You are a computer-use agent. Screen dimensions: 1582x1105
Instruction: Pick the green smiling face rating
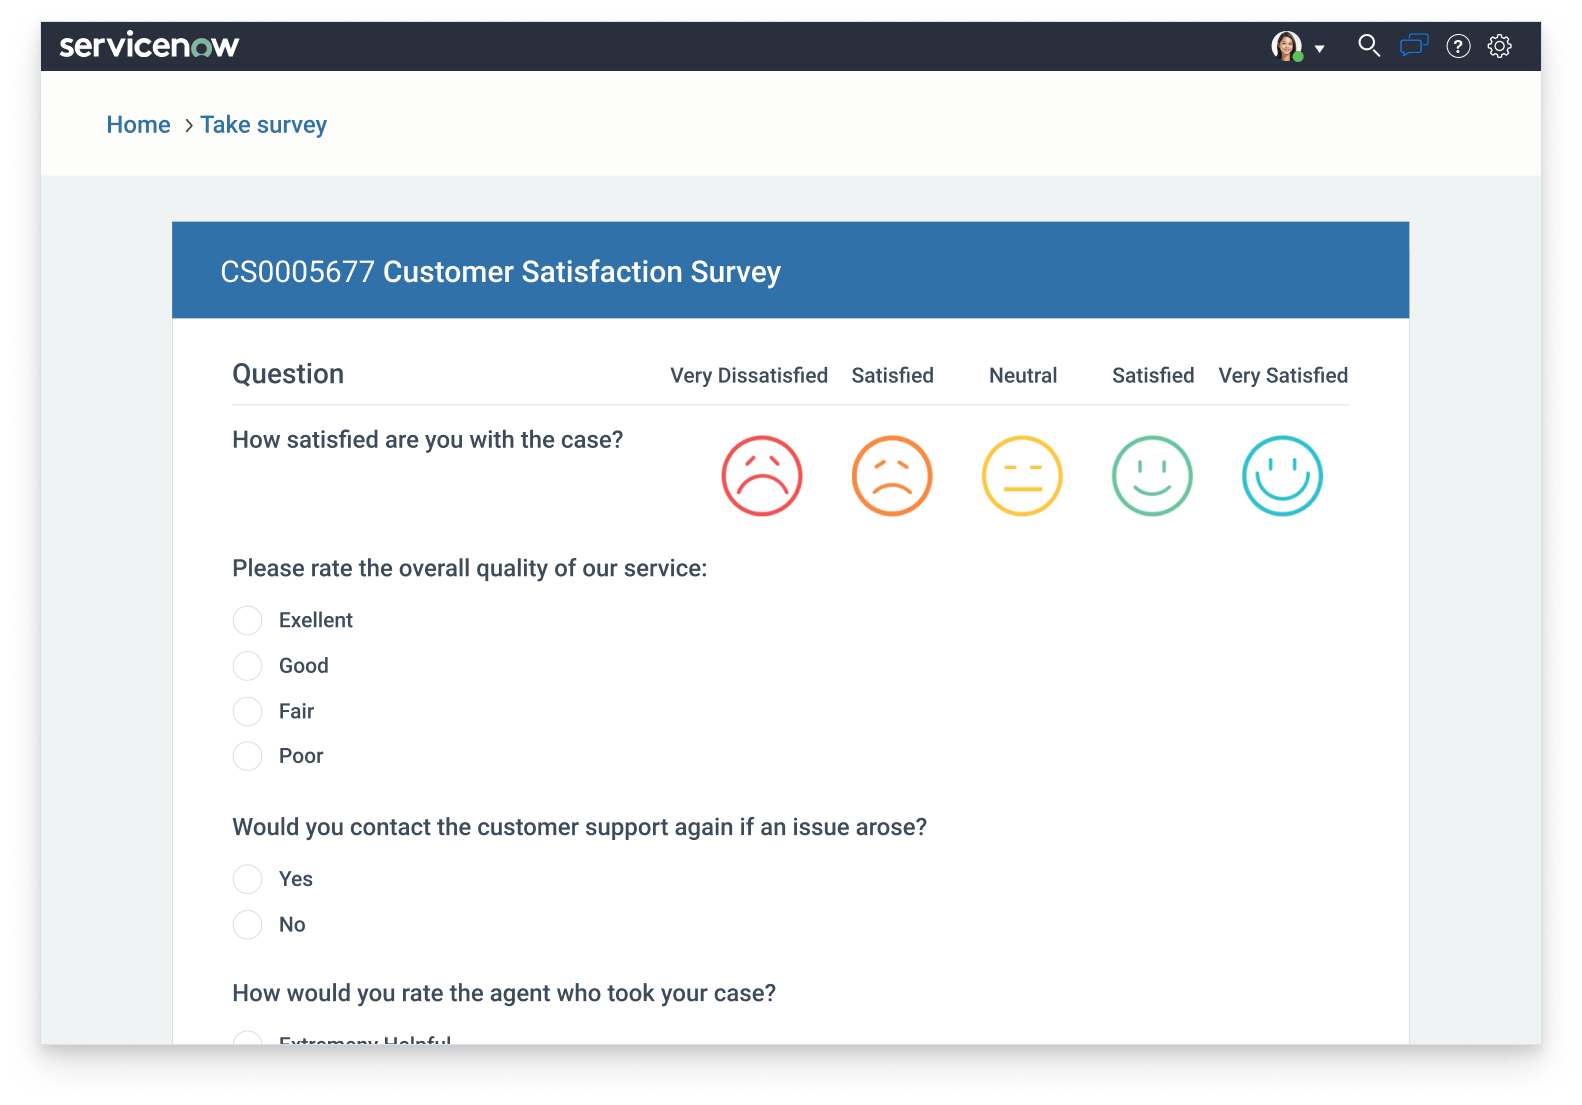click(1152, 476)
